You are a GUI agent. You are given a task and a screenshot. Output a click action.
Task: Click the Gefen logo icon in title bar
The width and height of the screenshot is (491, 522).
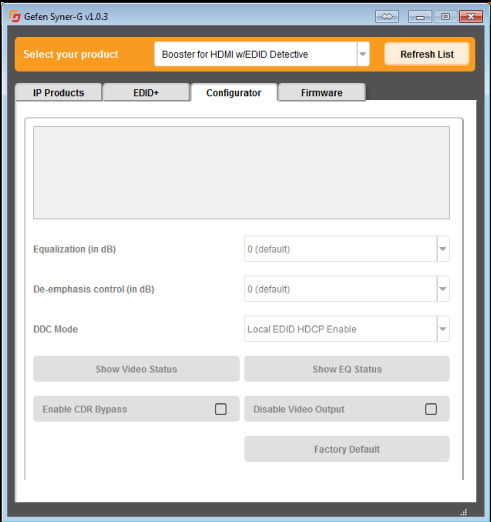click(15, 16)
